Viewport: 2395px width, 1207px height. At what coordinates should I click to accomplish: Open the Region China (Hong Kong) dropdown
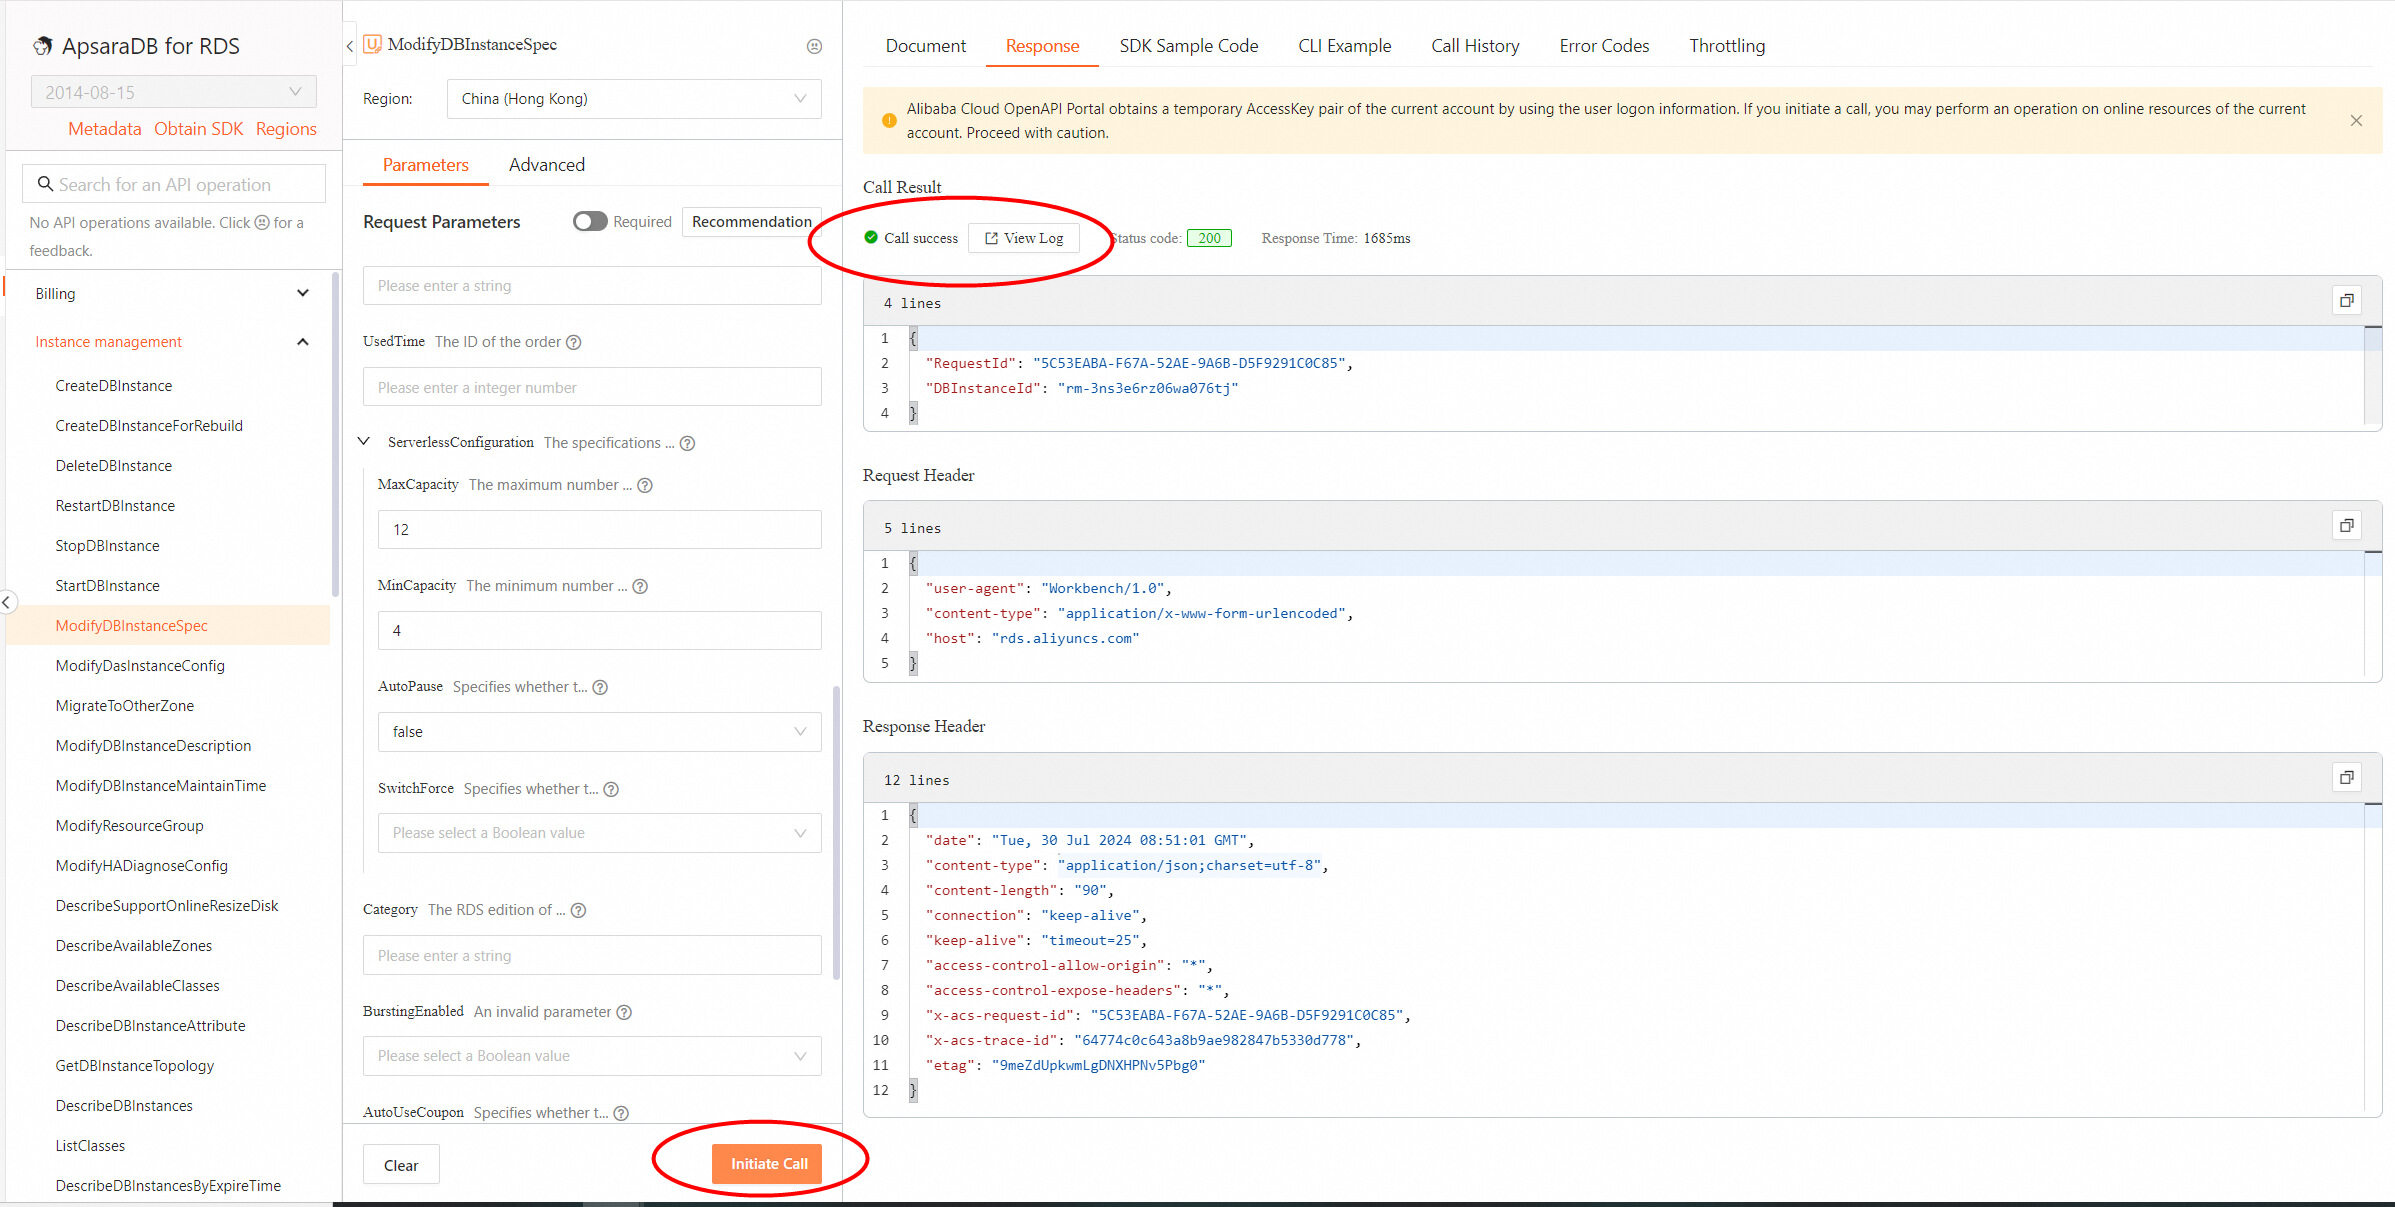tap(633, 99)
